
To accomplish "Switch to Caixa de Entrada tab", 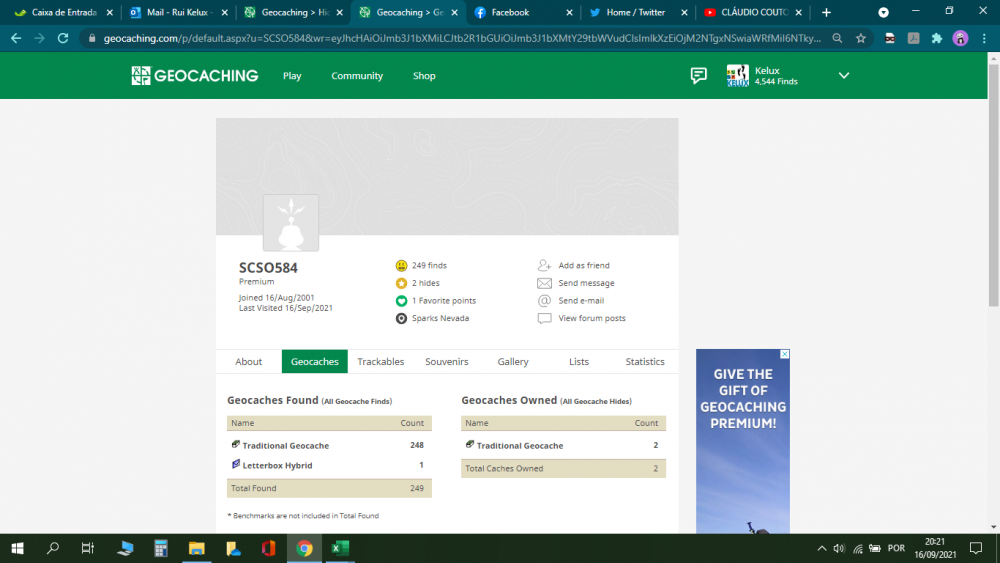I will pos(64,12).
